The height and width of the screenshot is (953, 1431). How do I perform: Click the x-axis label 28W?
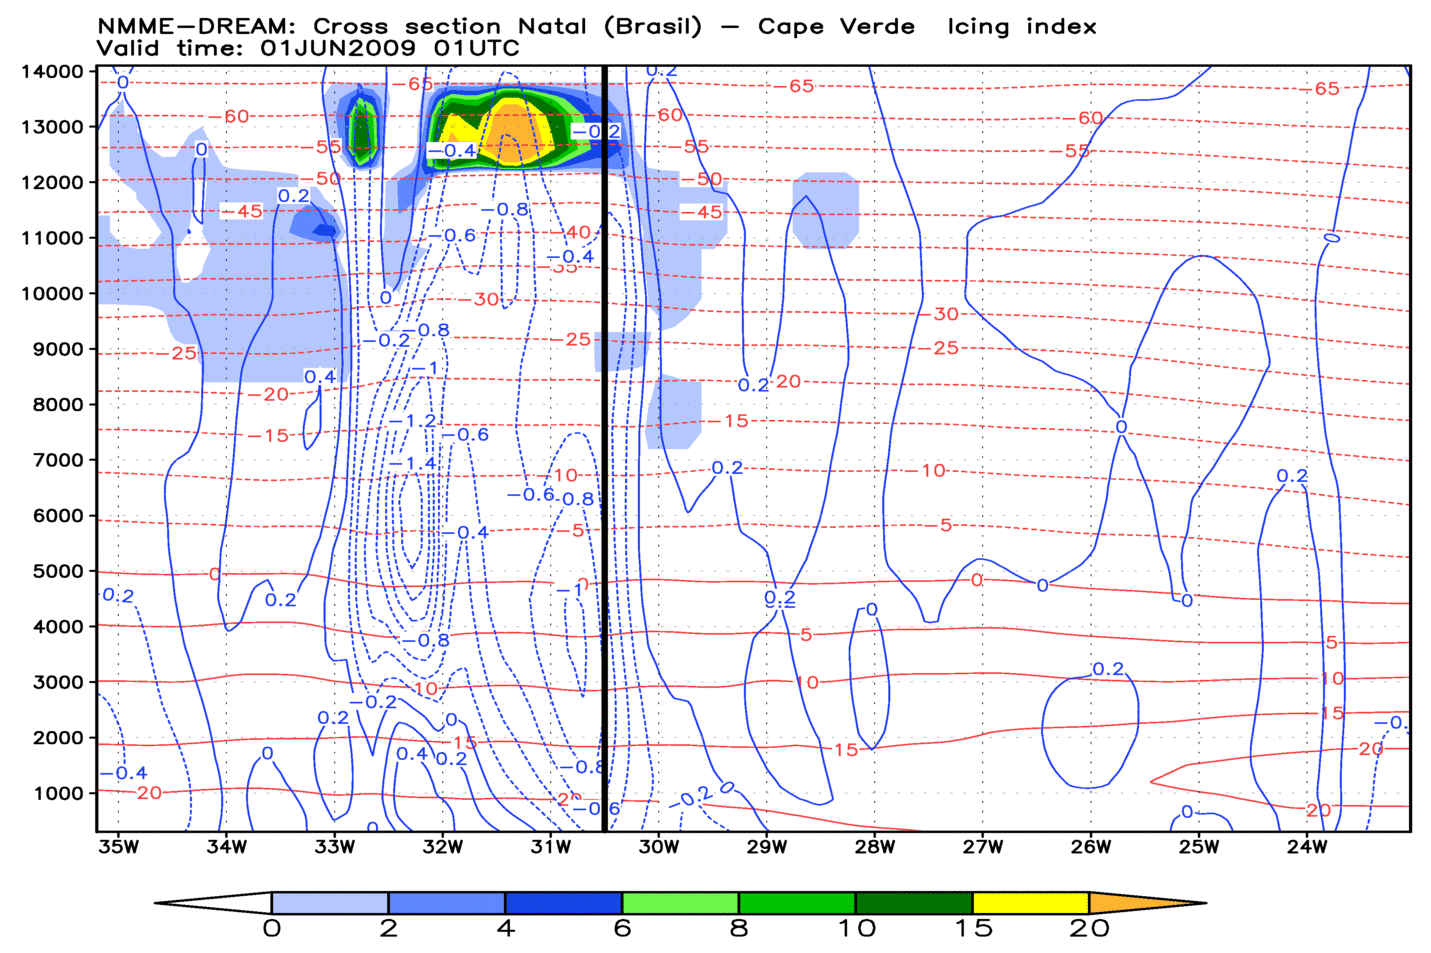(875, 848)
